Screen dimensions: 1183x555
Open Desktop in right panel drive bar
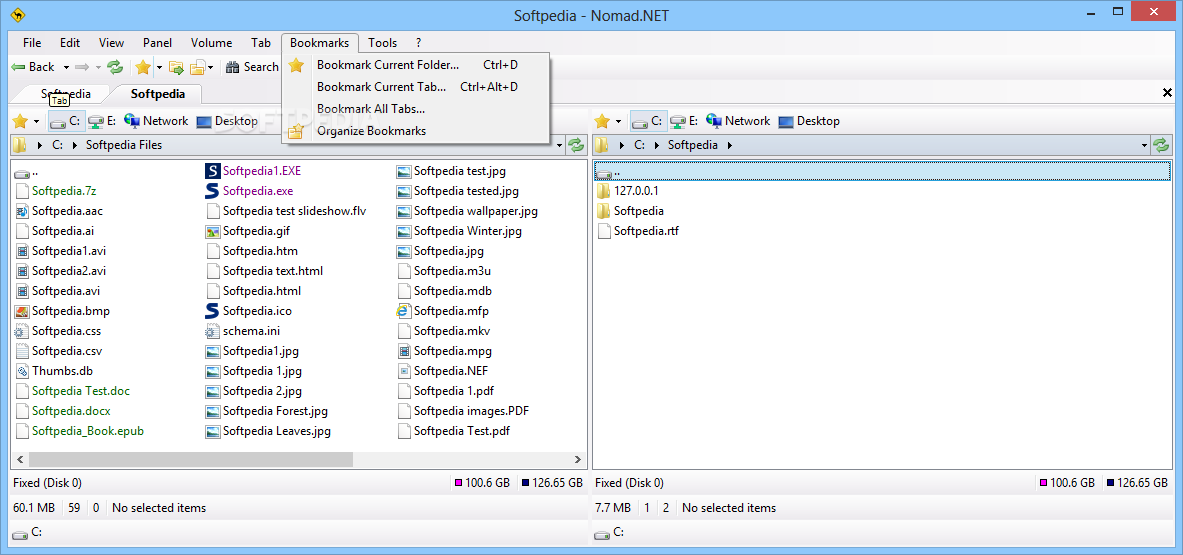pyautogui.click(x=809, y=121)
